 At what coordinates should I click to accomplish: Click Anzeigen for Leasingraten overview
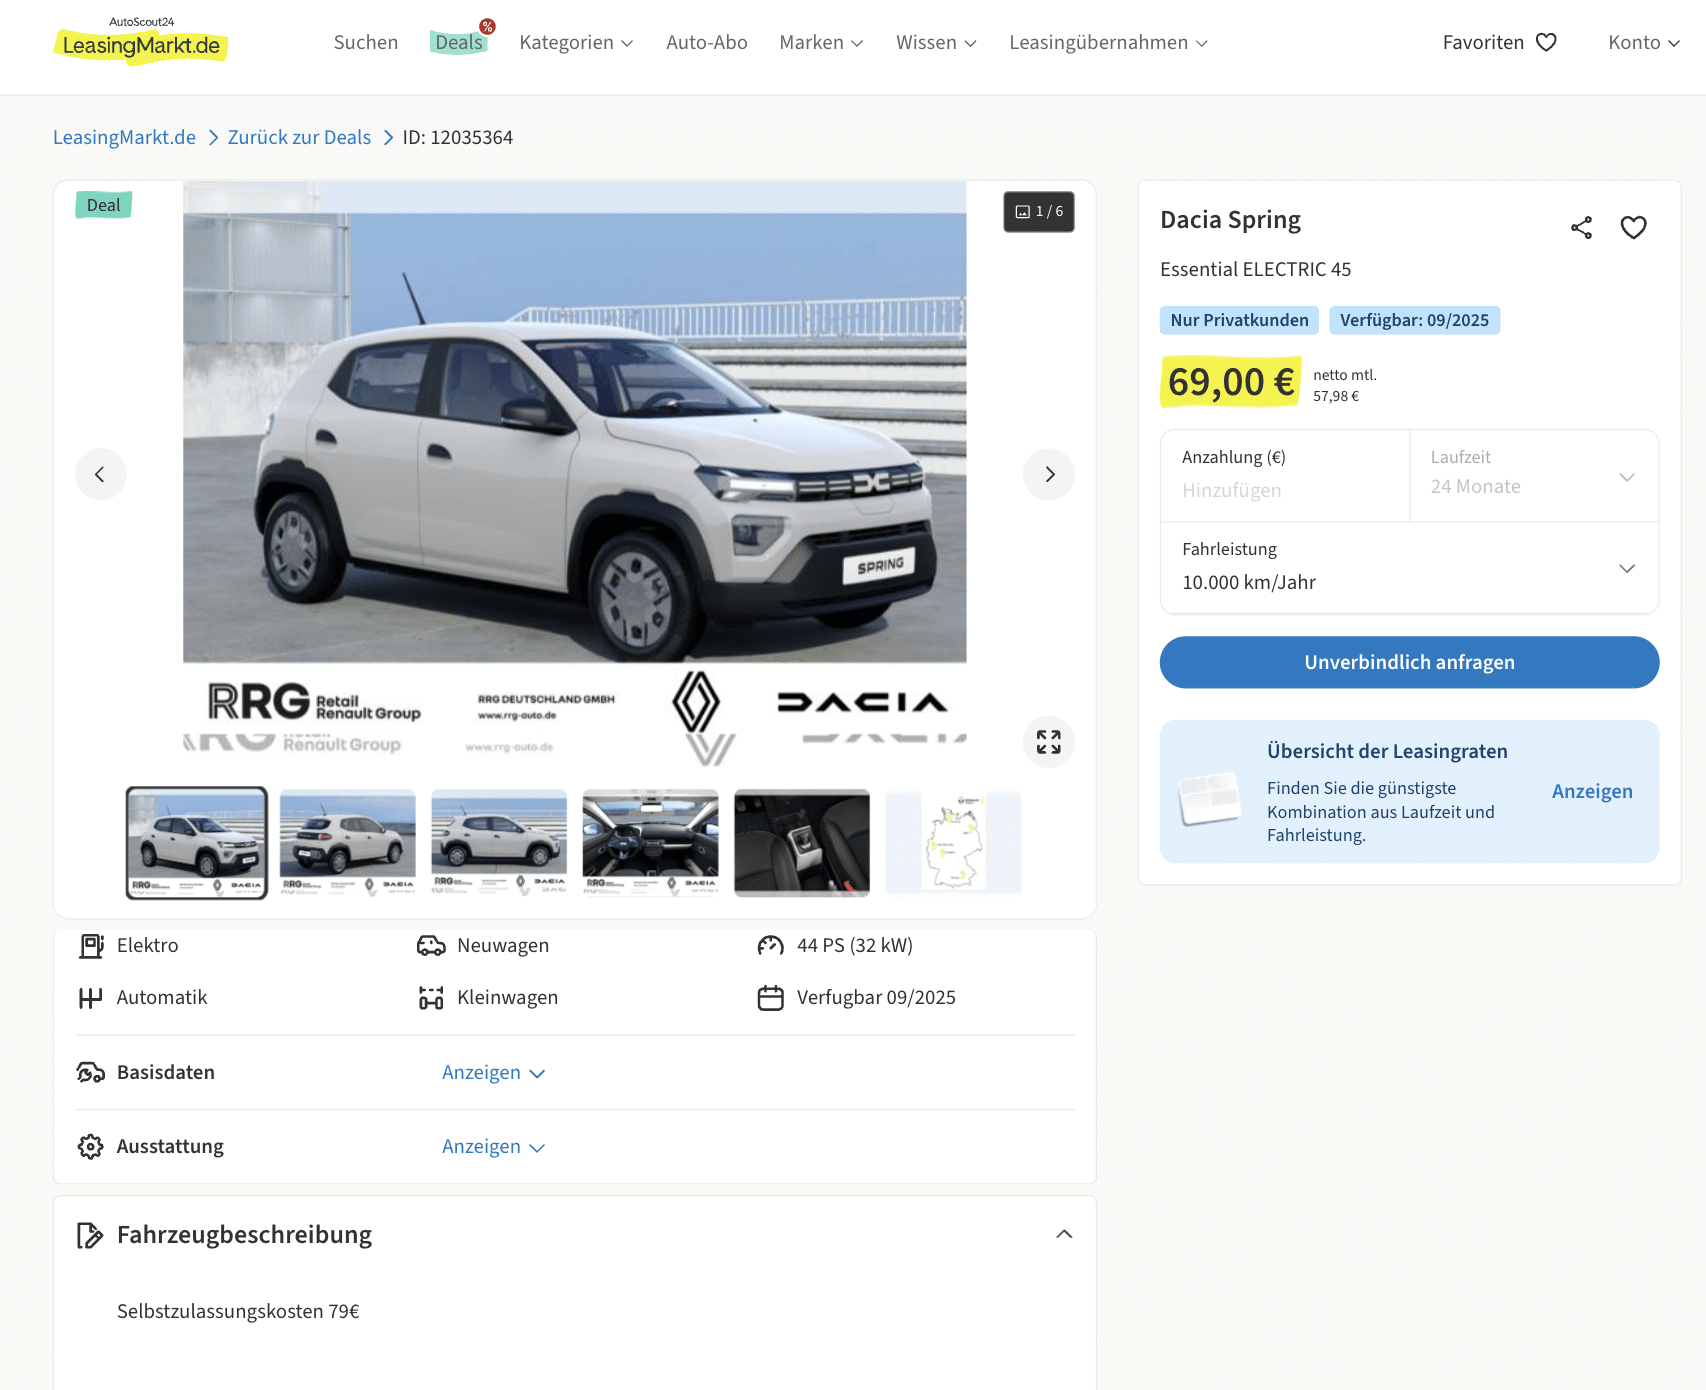tap(1592, 791)
